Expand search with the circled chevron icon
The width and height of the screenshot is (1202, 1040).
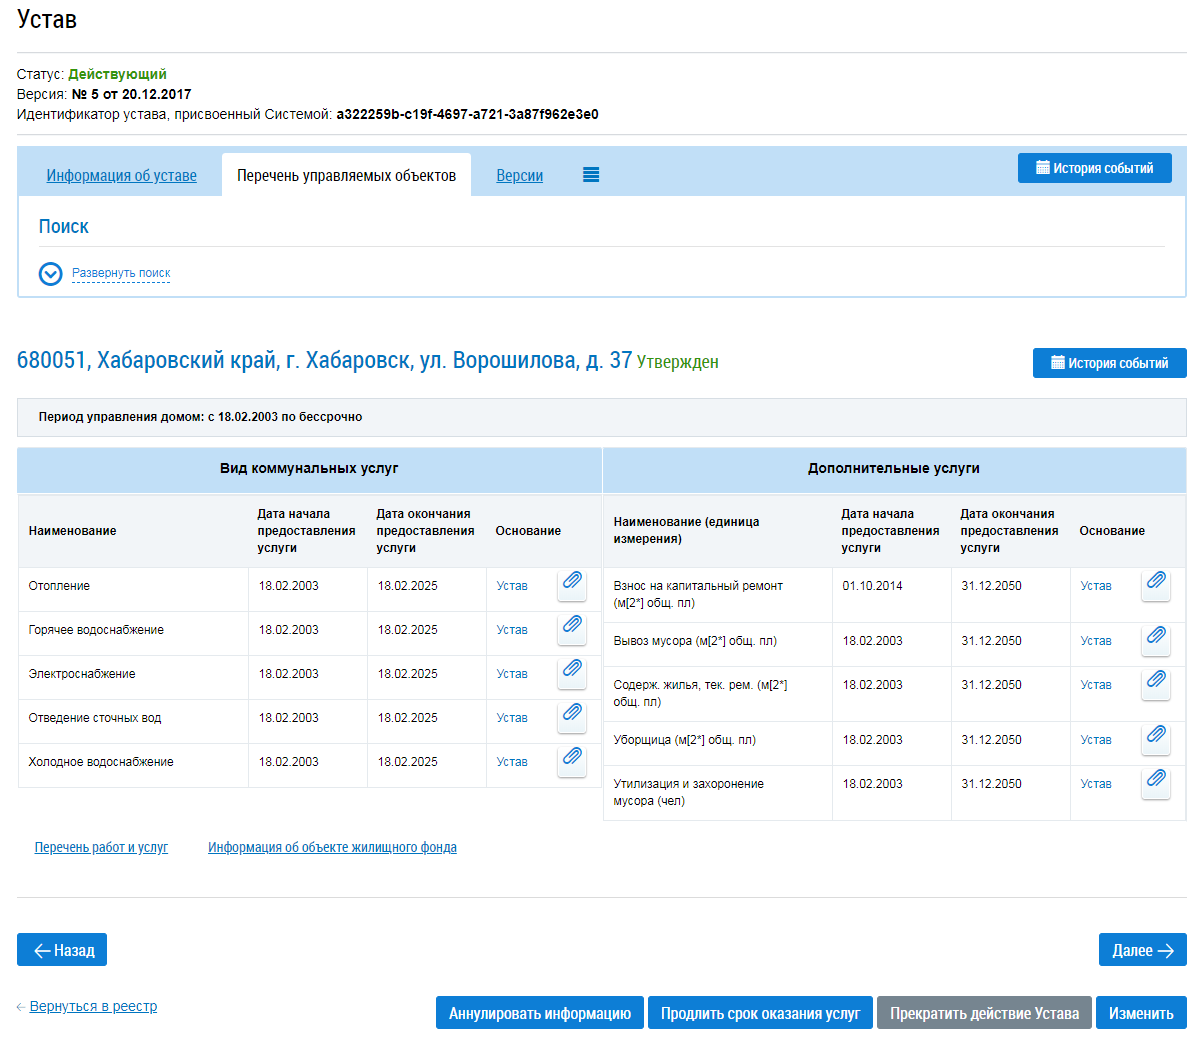(x=50, y=273)
